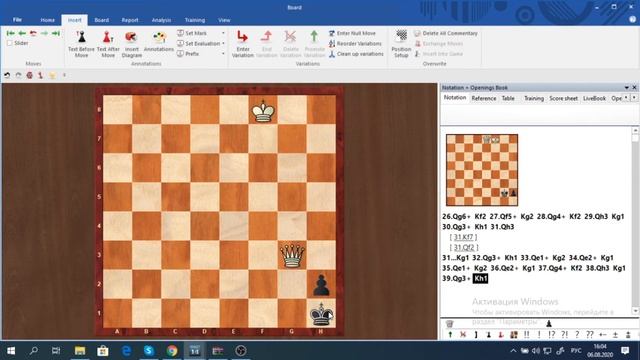
Task: Click highlighted move Kh1 in notation
Action: click(x=480, y=278)
